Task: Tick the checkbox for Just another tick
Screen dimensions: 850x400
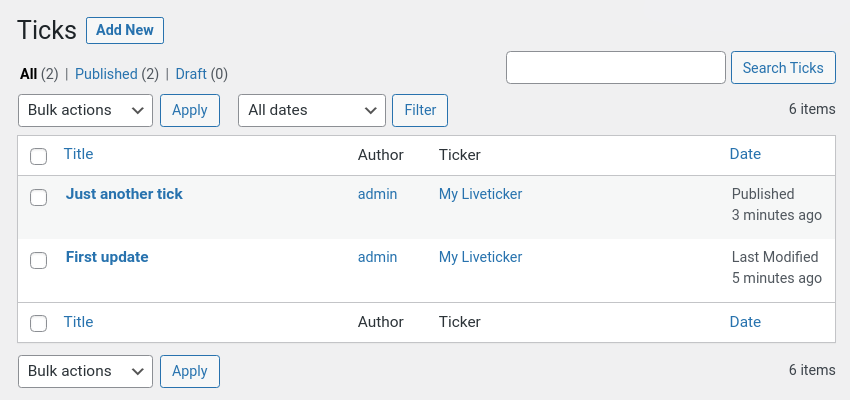Action: tap(38, 197)
